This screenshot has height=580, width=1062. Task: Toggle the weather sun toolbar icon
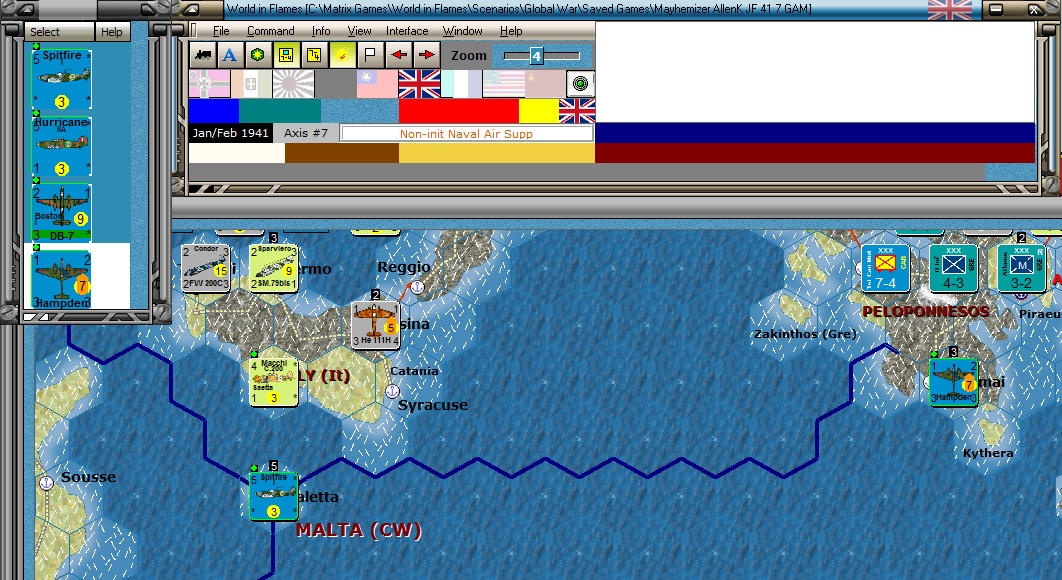[342, 56]
